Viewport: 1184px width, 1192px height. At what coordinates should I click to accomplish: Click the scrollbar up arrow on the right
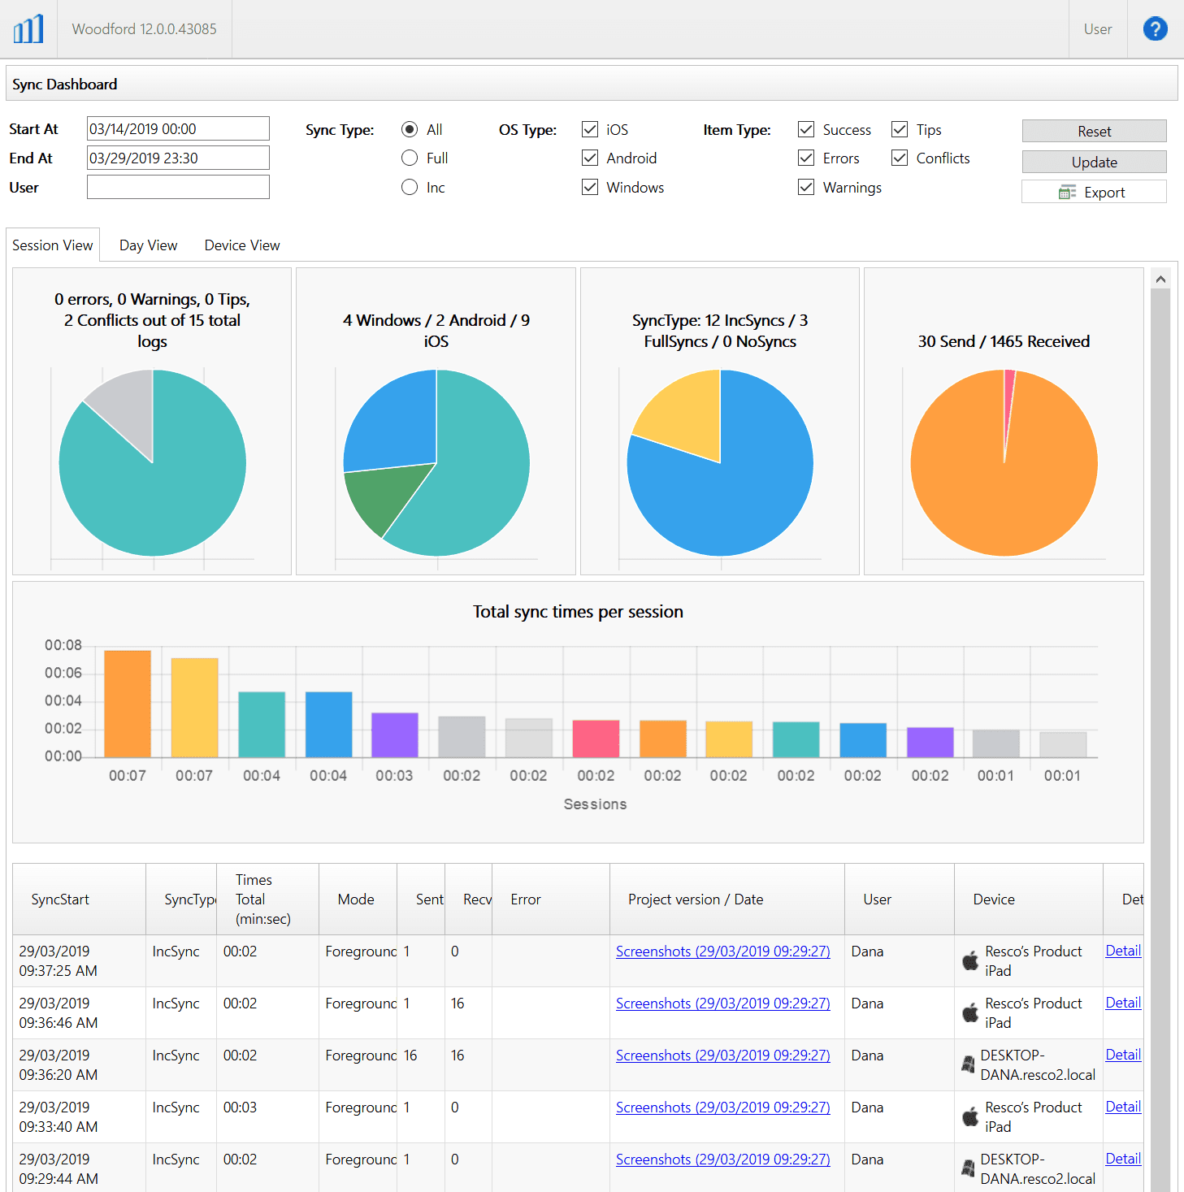1161,277
